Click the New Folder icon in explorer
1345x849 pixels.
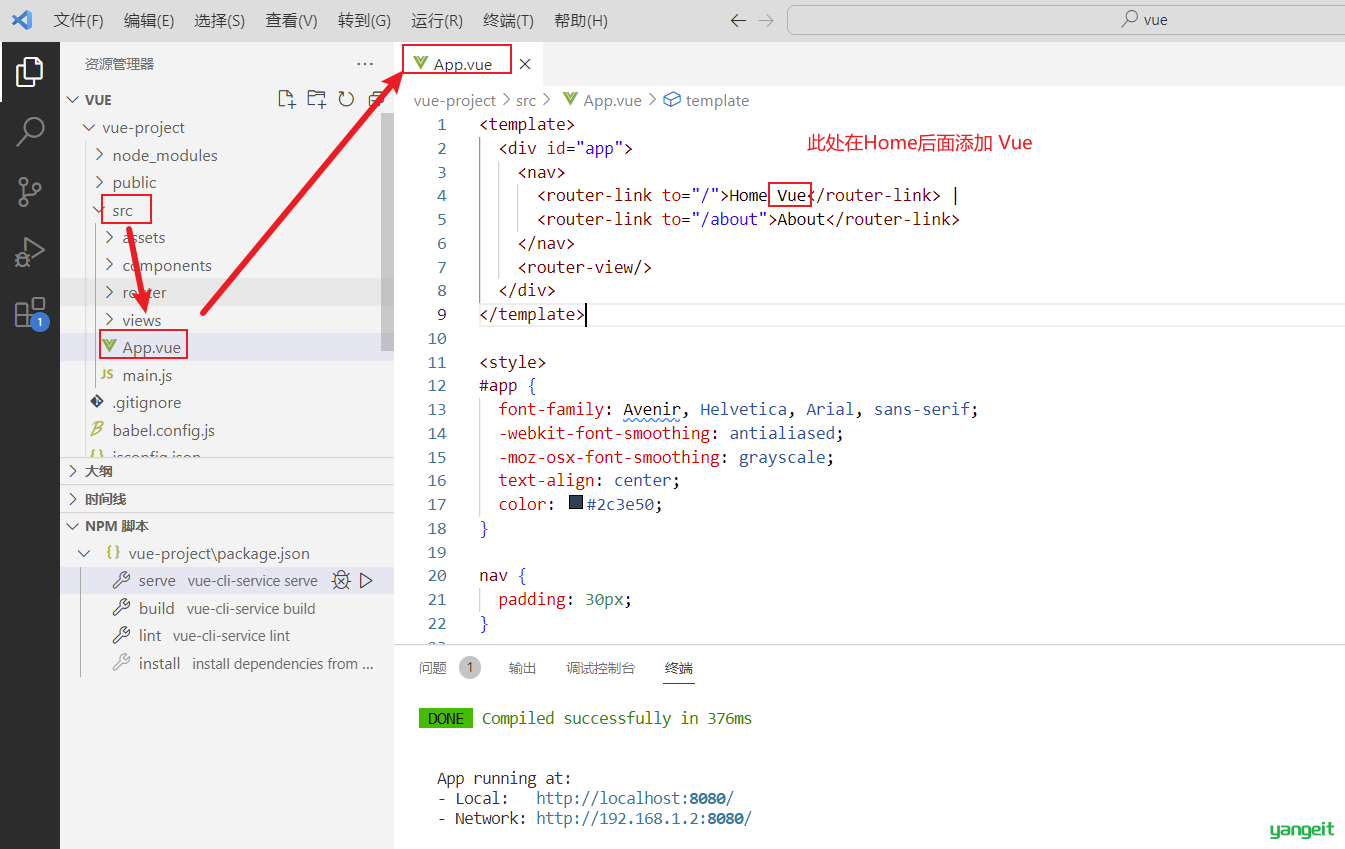tap(316, 99)
